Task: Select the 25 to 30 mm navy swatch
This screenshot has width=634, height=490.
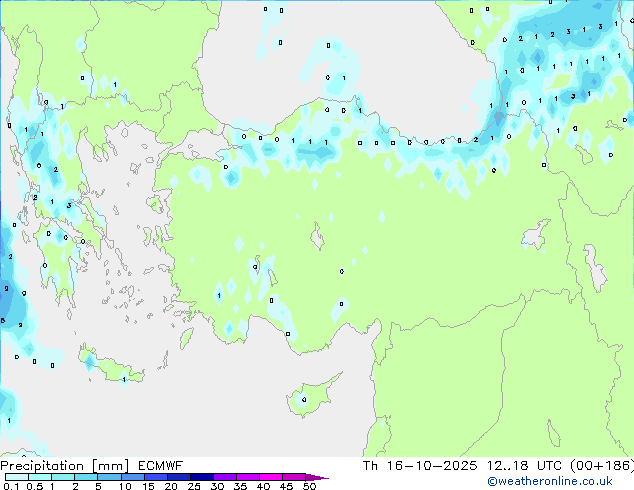Action: [201, 477]
